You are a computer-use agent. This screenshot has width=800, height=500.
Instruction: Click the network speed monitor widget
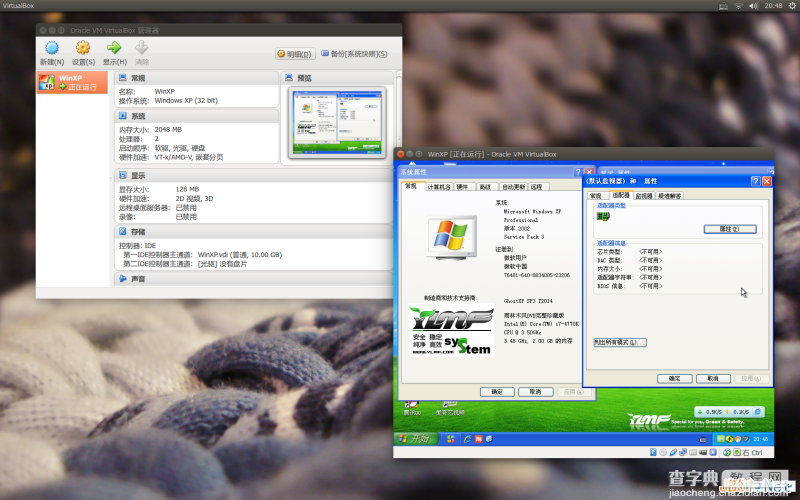pos(729,412)
